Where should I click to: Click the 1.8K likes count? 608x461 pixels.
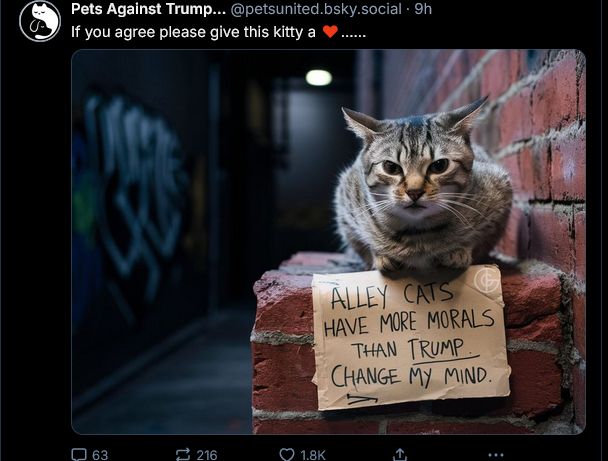pos(313,455)
